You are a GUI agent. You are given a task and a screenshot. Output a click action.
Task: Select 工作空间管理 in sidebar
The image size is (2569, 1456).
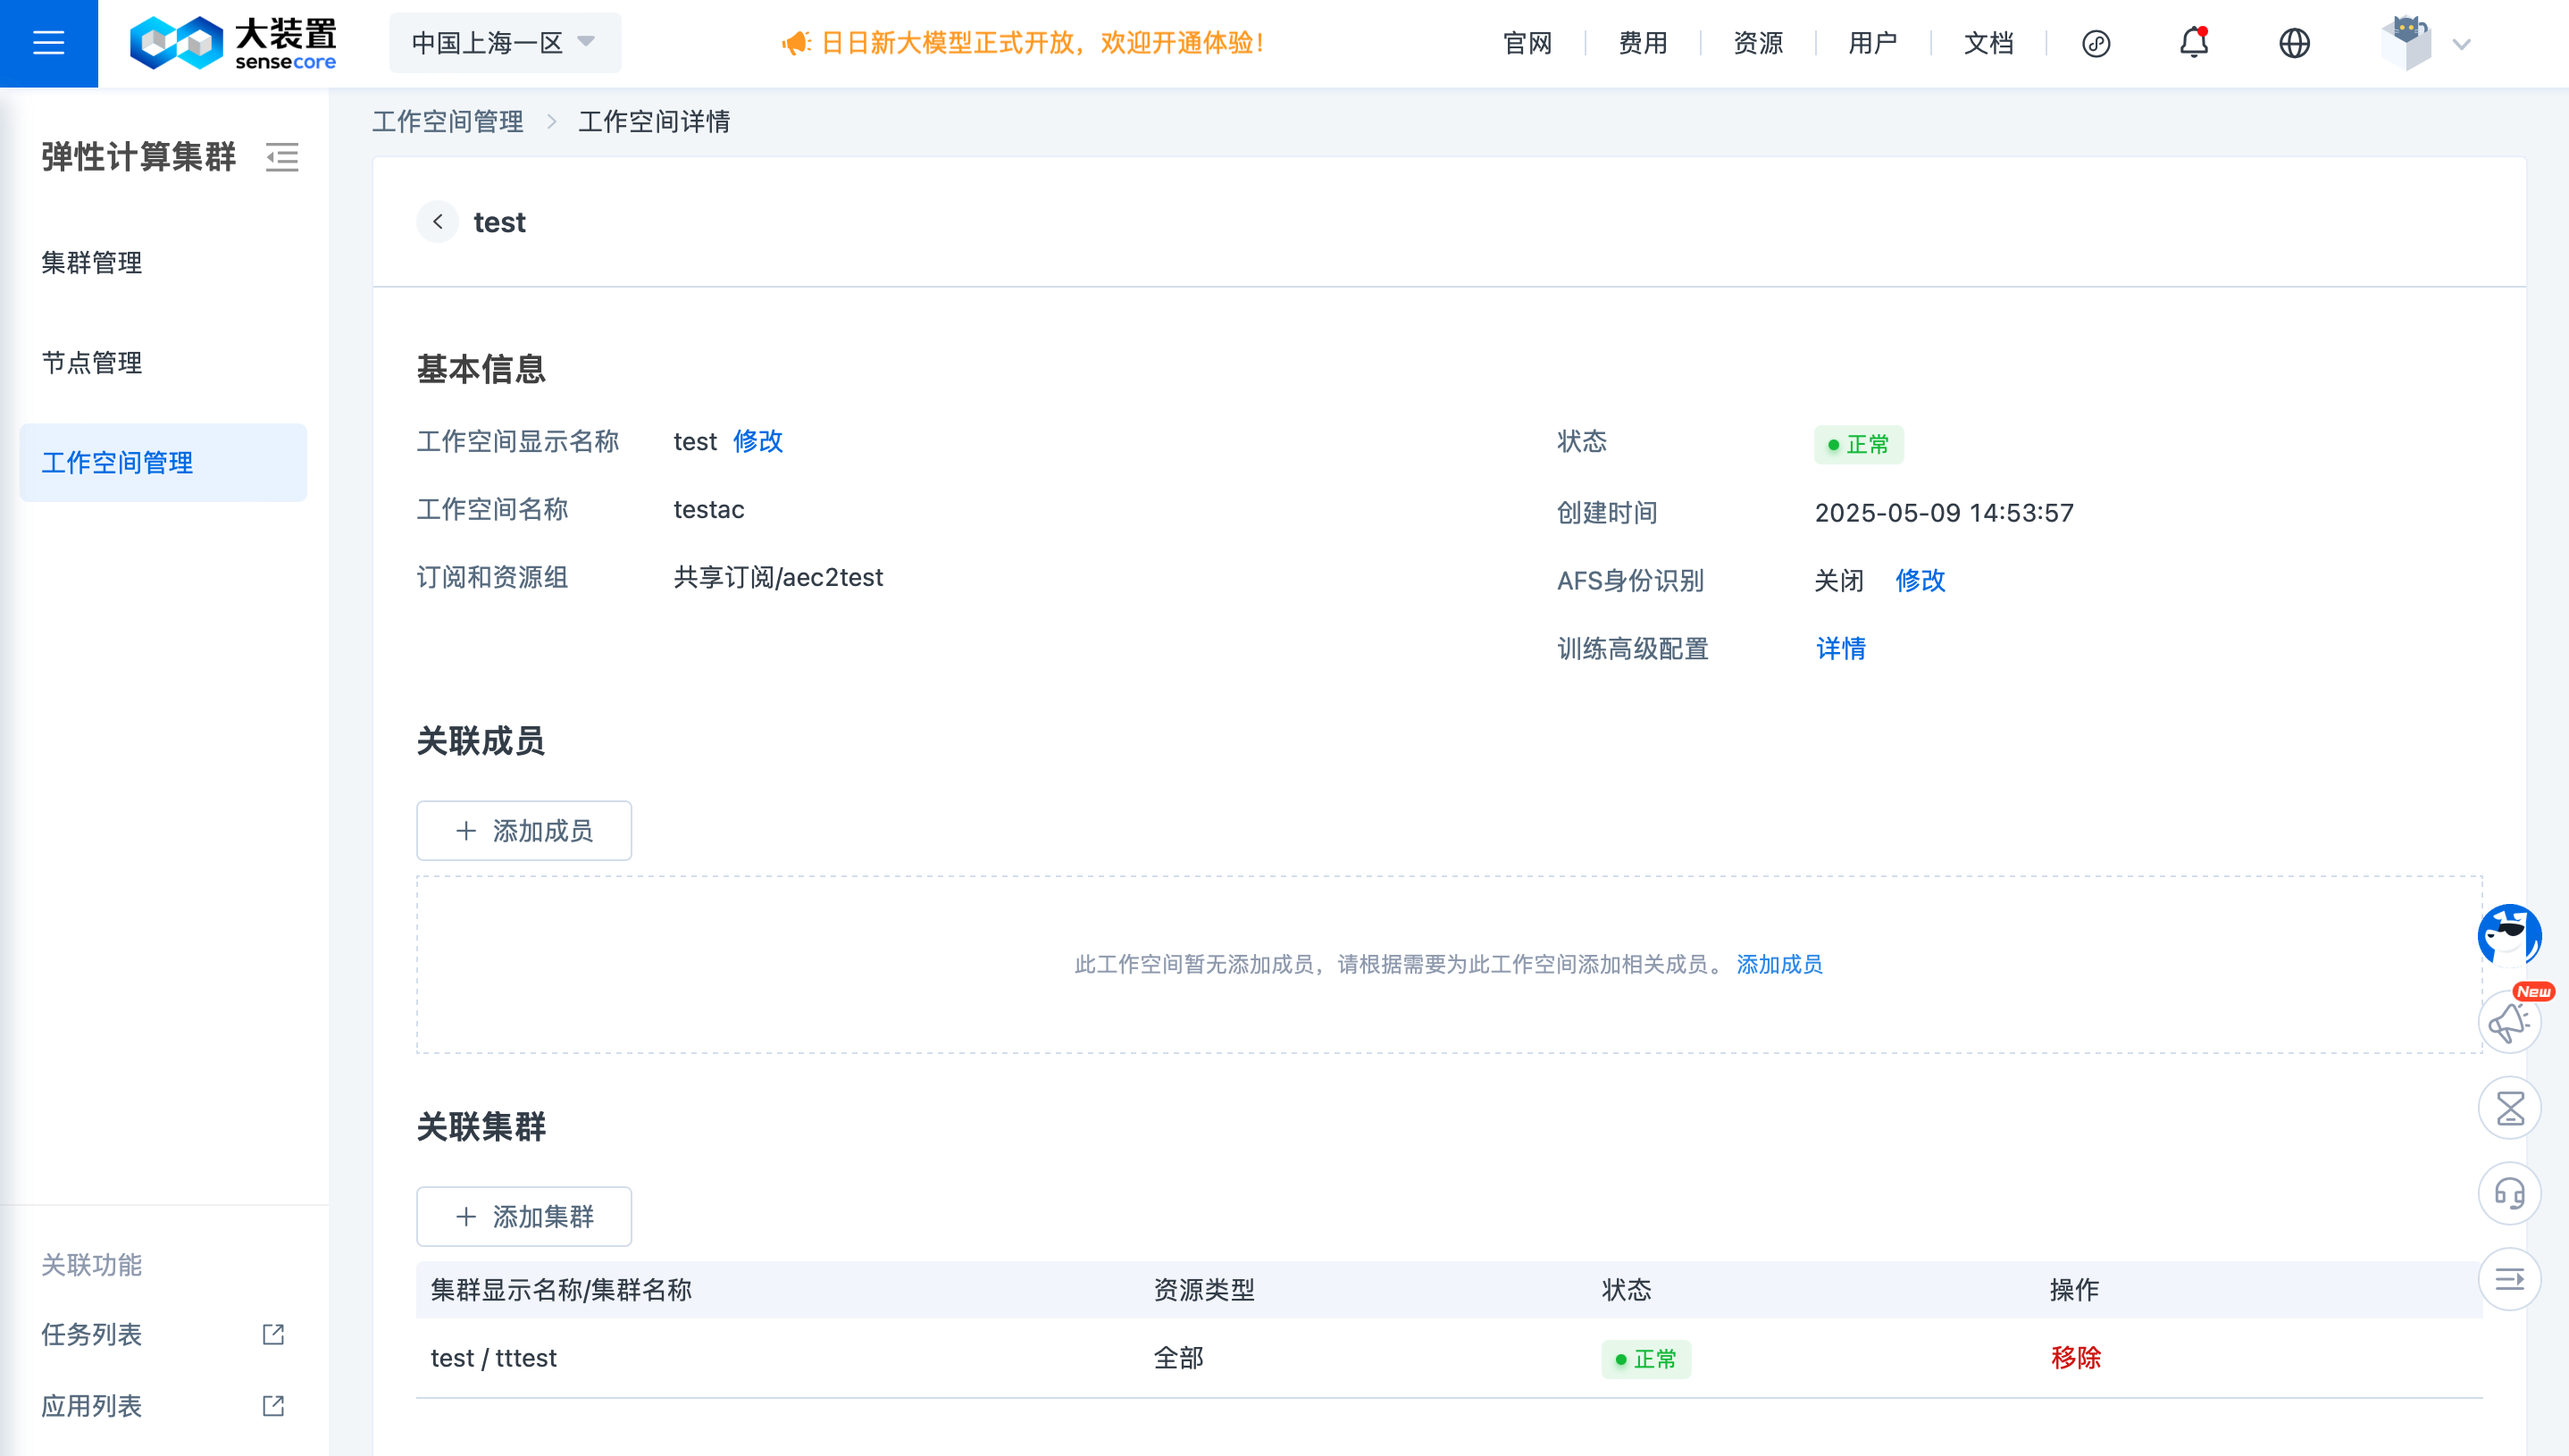pyautogui.click(x=163, y=462)
